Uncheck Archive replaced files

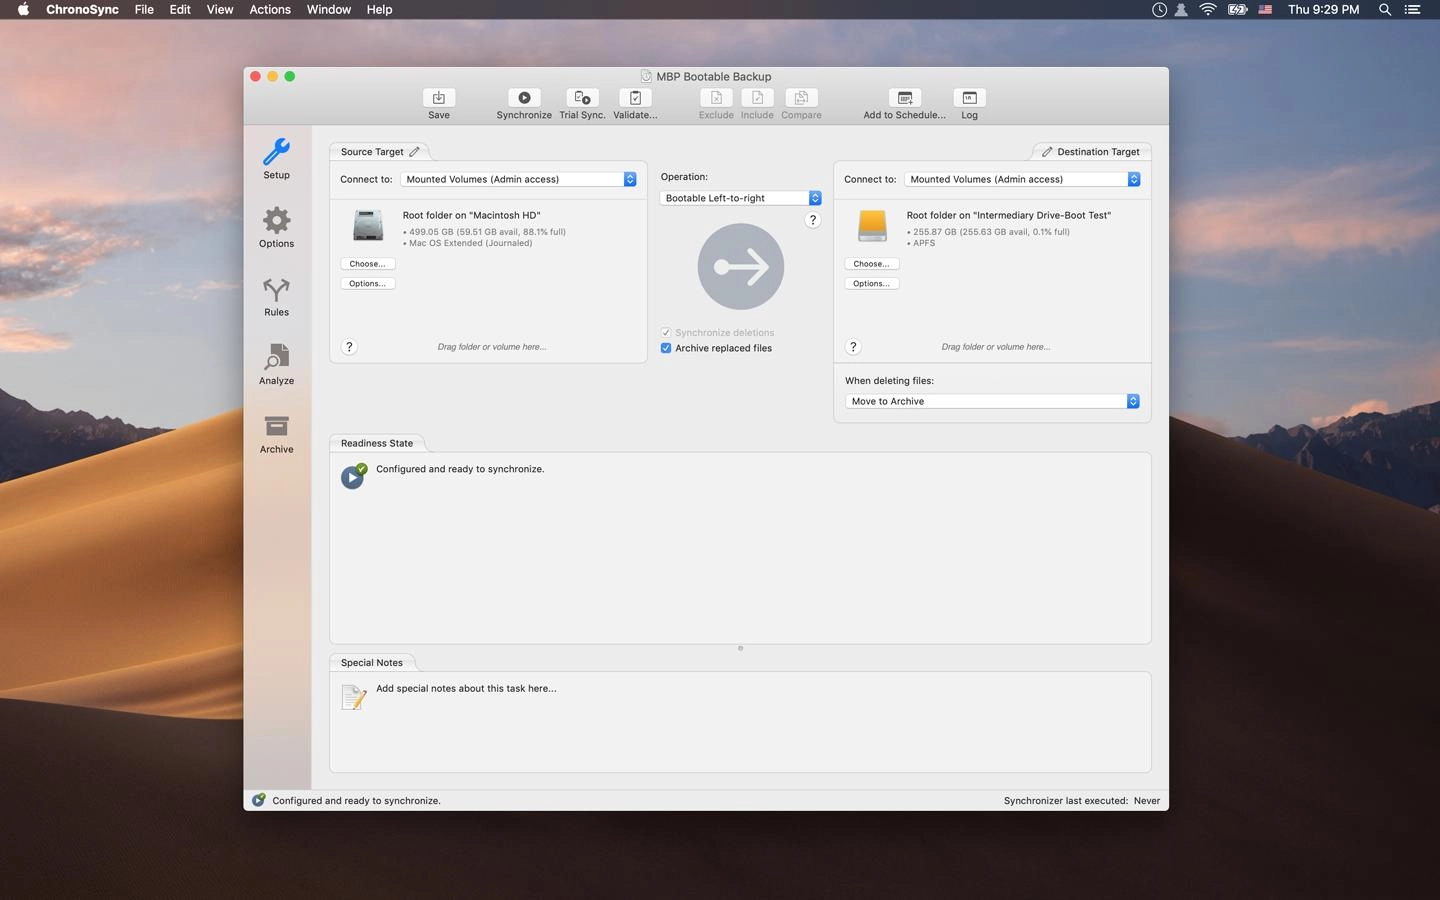click(666, 348)
